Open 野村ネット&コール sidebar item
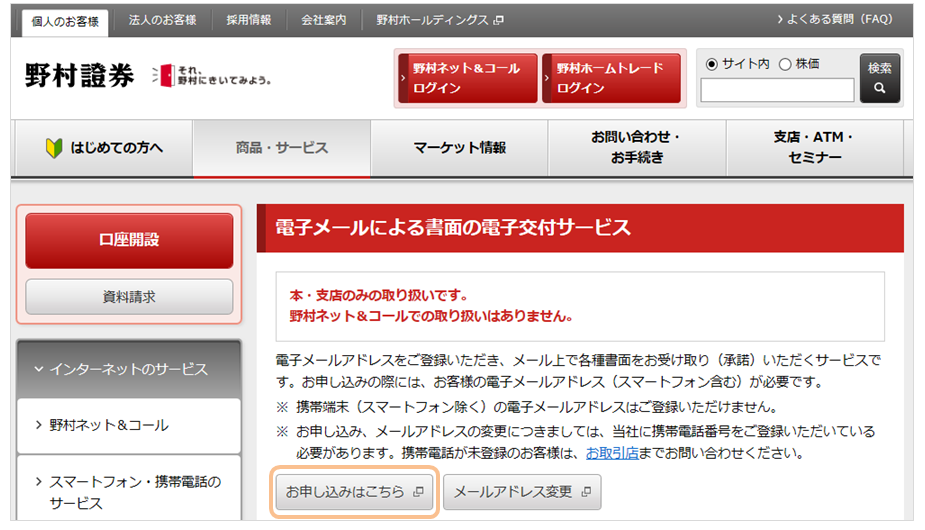The image size is (925, 530). coord(129,426)
